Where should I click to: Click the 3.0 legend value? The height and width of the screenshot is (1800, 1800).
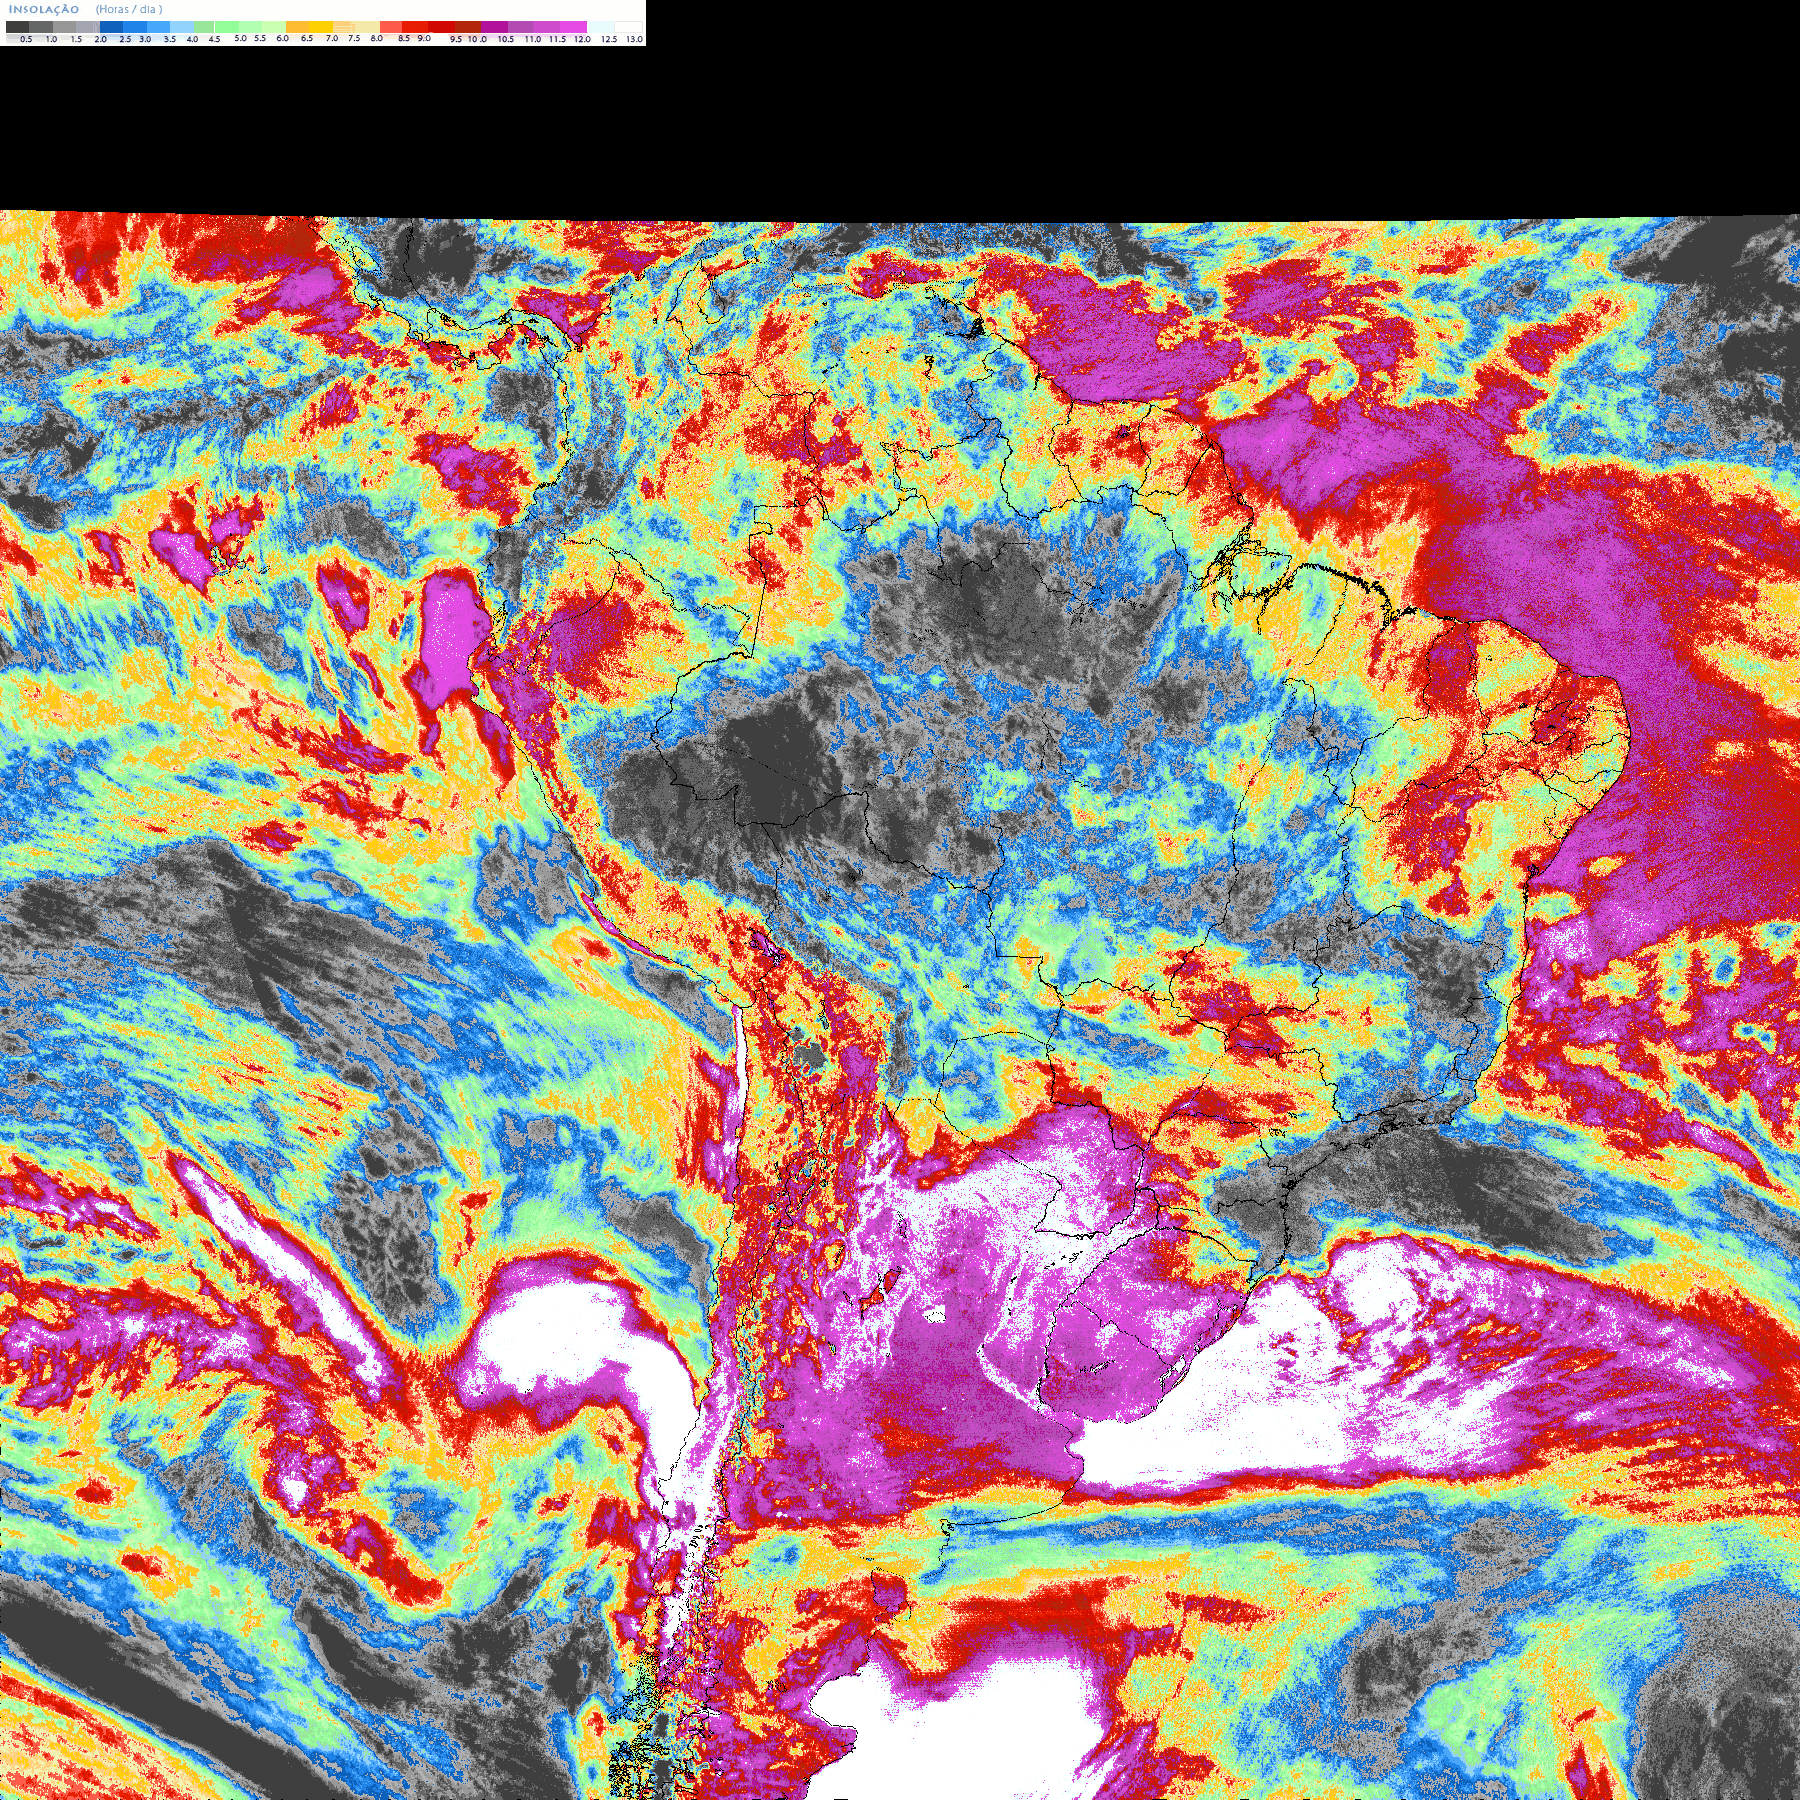click(x=145, y=39)
